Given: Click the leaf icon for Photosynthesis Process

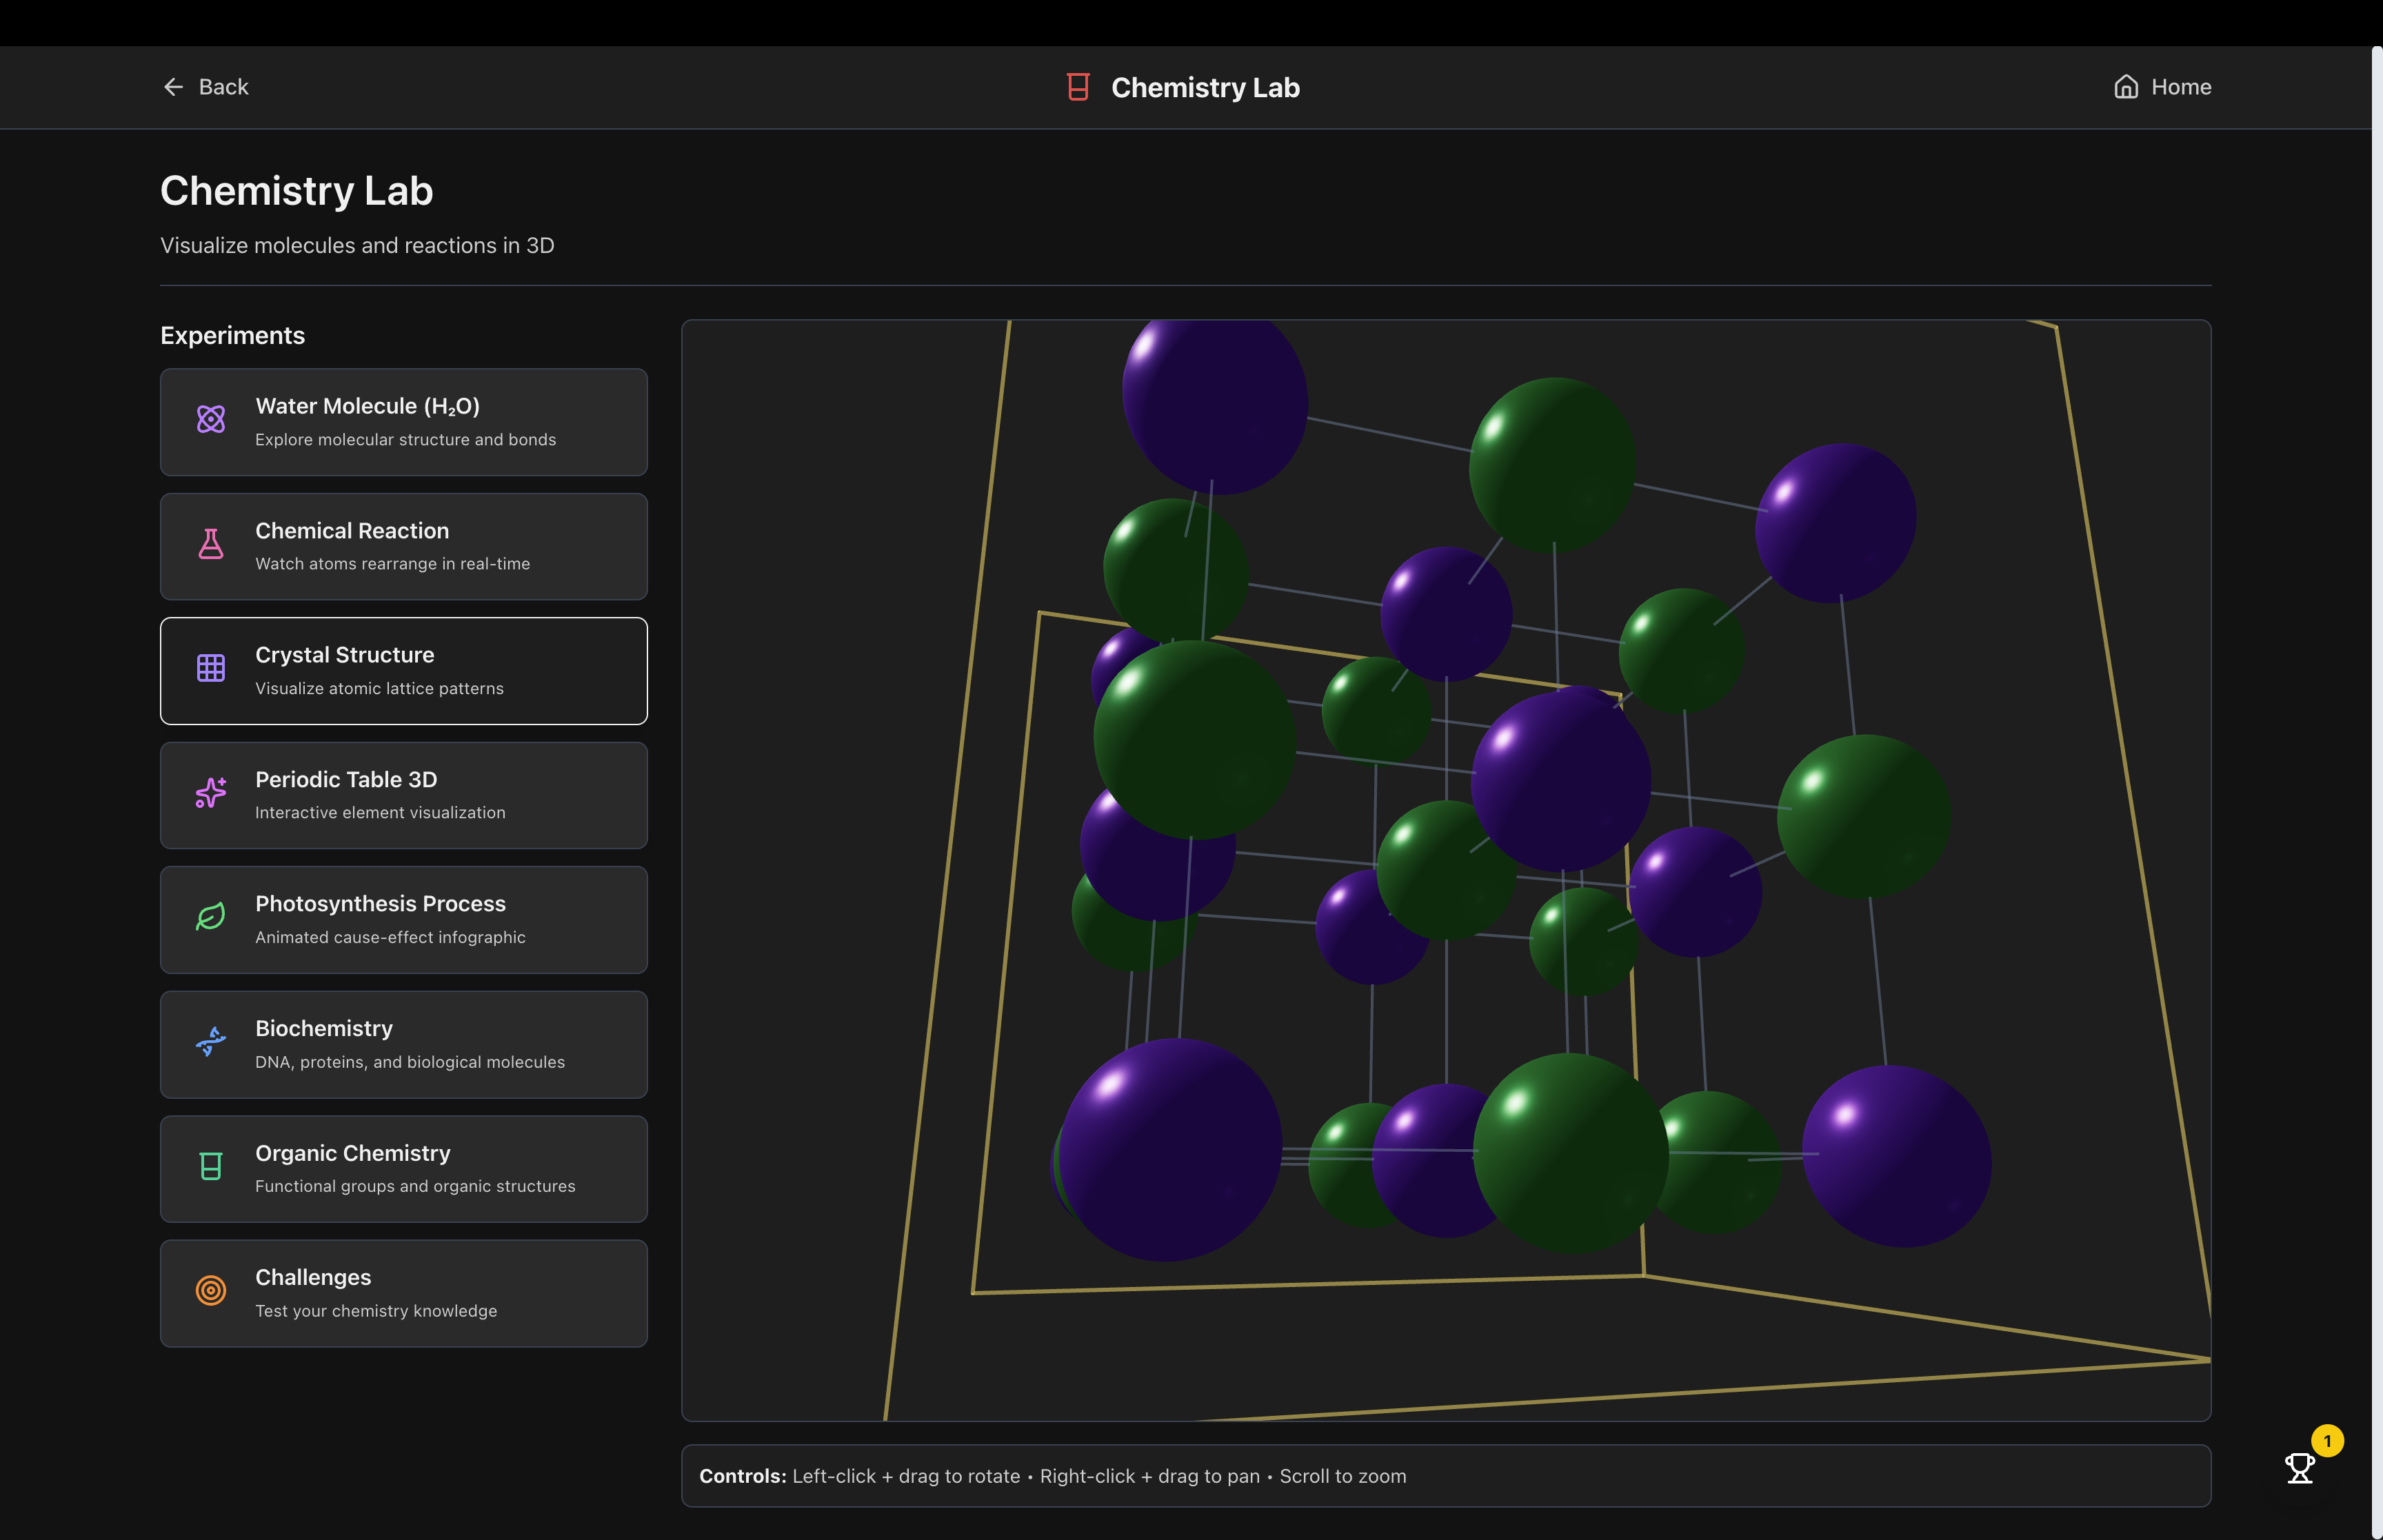Looking at the screenshot, I should pos(210,917).
